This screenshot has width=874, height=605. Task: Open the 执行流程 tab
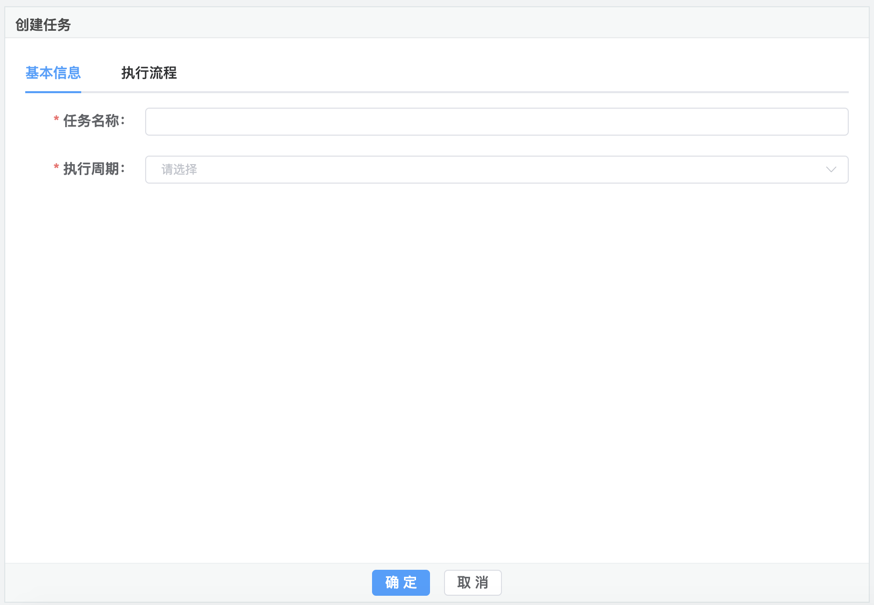pyautogui.click(x=149, y=73)
